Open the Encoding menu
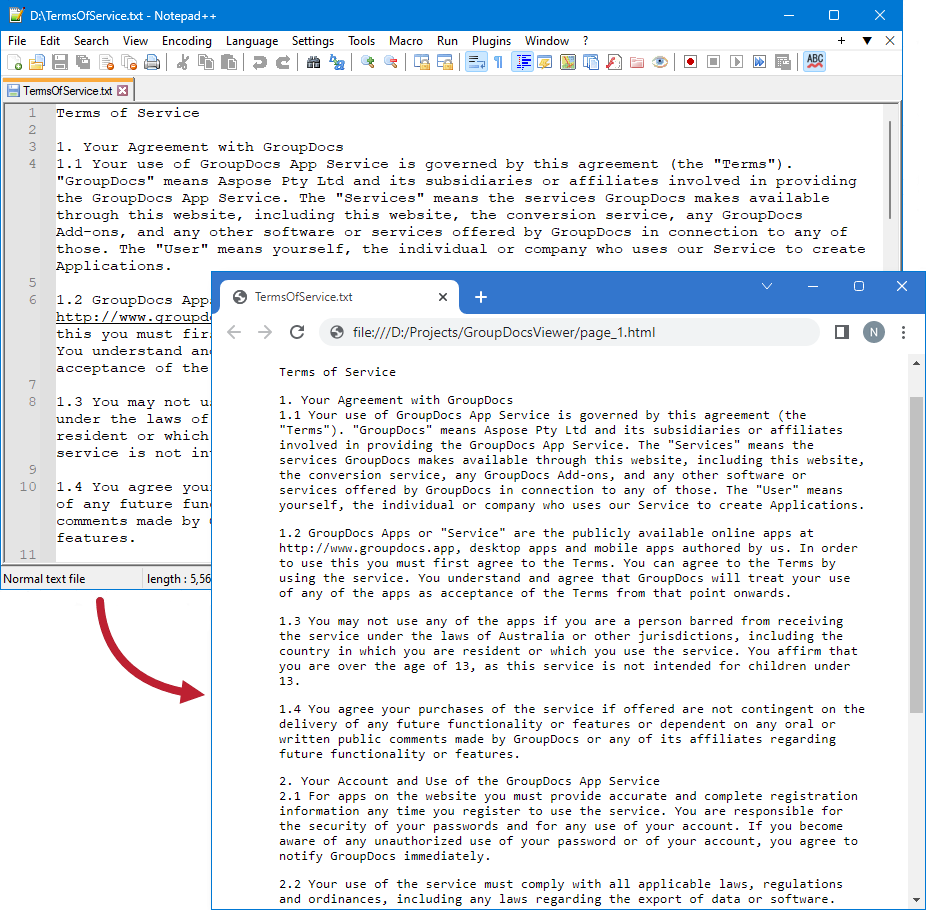This screenshot has width=926, height=910. [186, 41]
